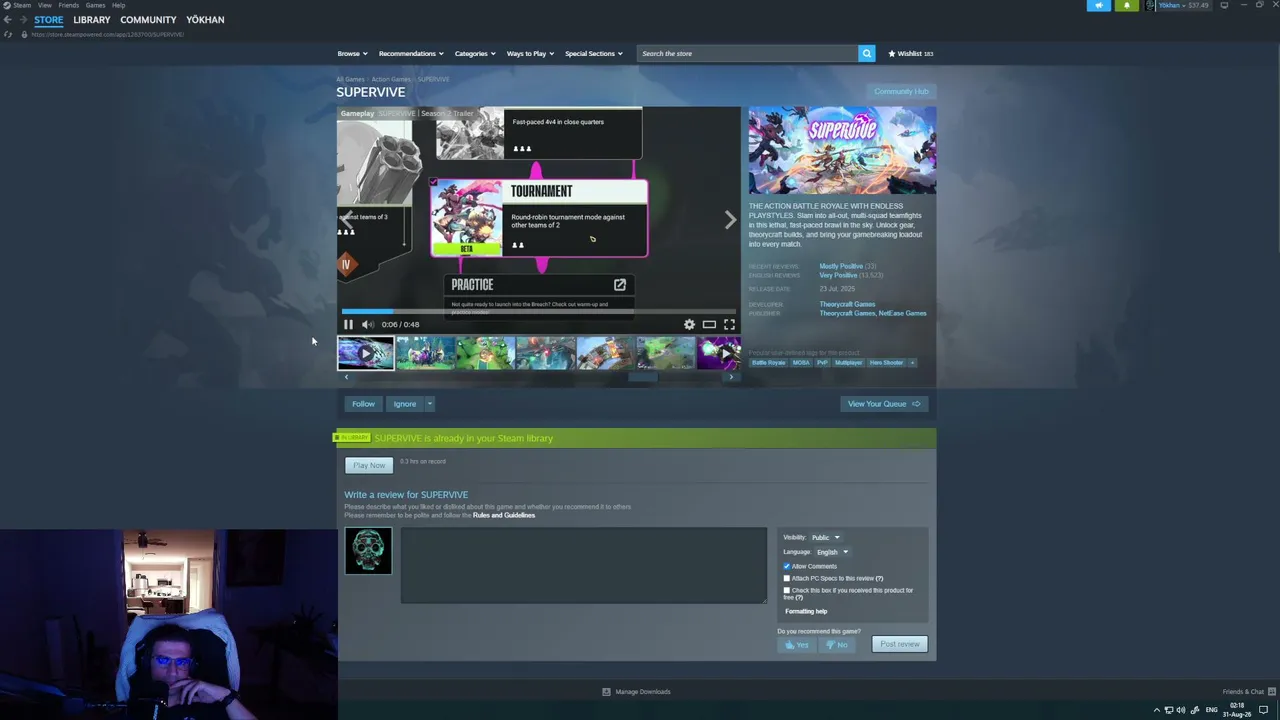The height and width of the screenshot is (720, 1280).
Task: Click the review text area
Action: [x=584, y=565]
